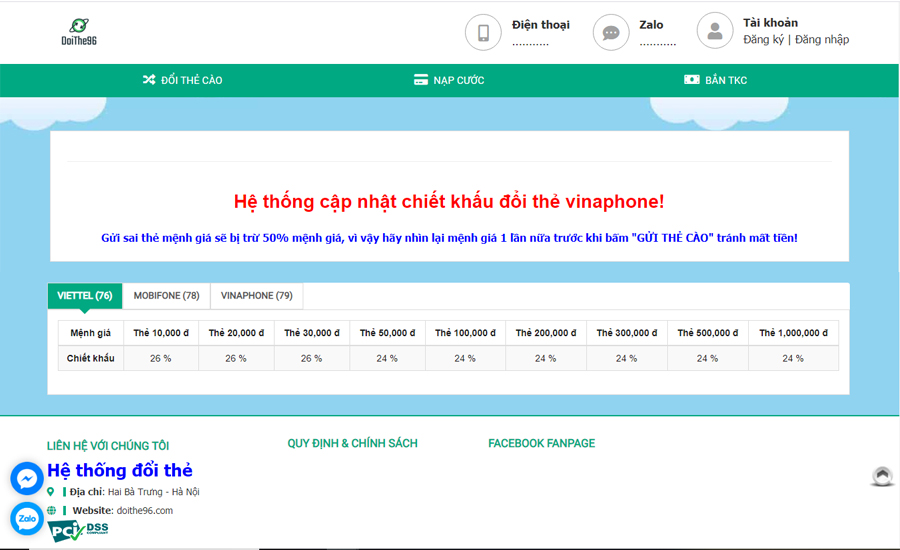Click the Quy định & chính sách heading
The height and width of the screenshot is (550, 900).
coord(352,443)
